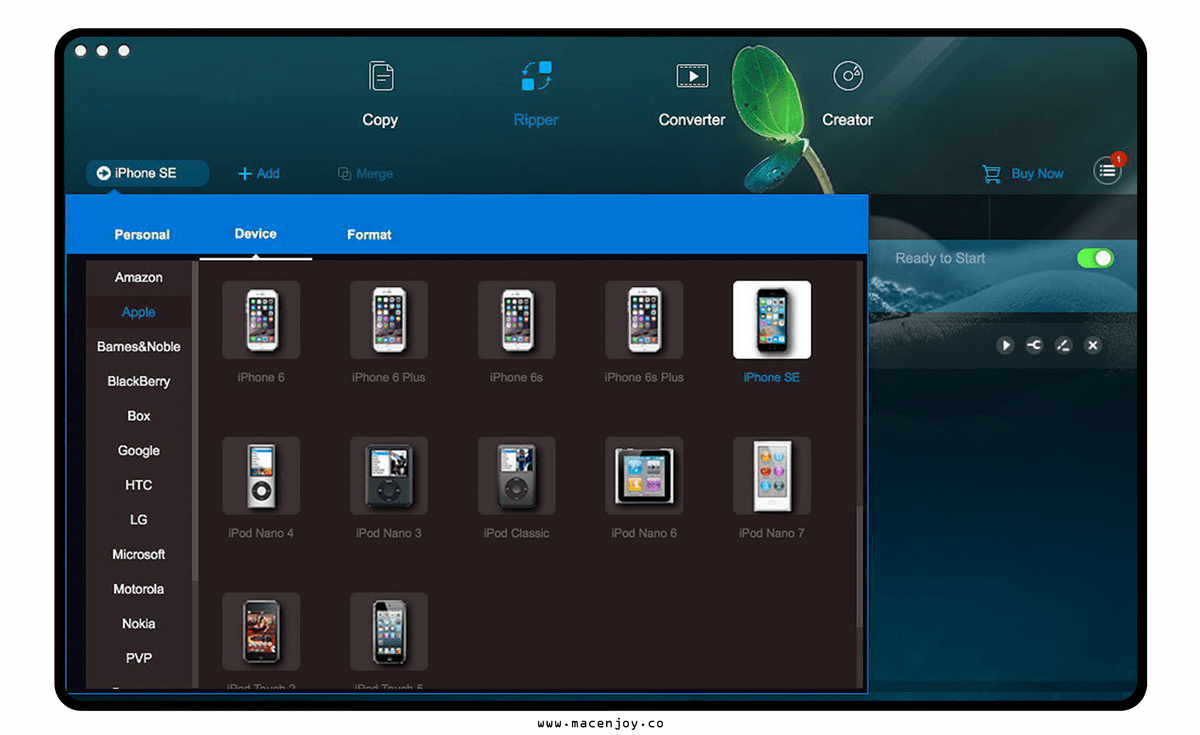Click the edit pencil icon in task row

point(1064,345)
